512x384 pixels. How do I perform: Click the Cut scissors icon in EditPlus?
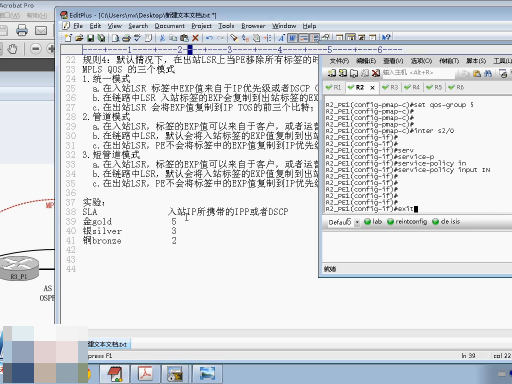(162, 38)
